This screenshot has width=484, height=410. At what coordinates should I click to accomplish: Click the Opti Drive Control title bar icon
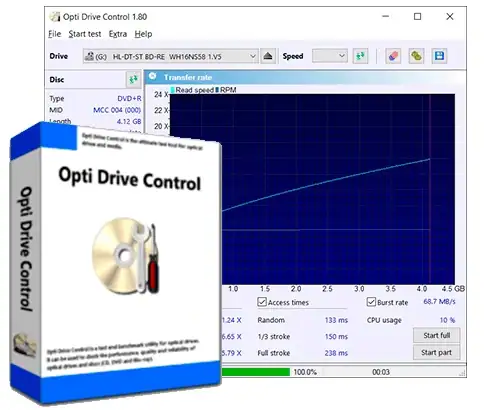point(55,17)
